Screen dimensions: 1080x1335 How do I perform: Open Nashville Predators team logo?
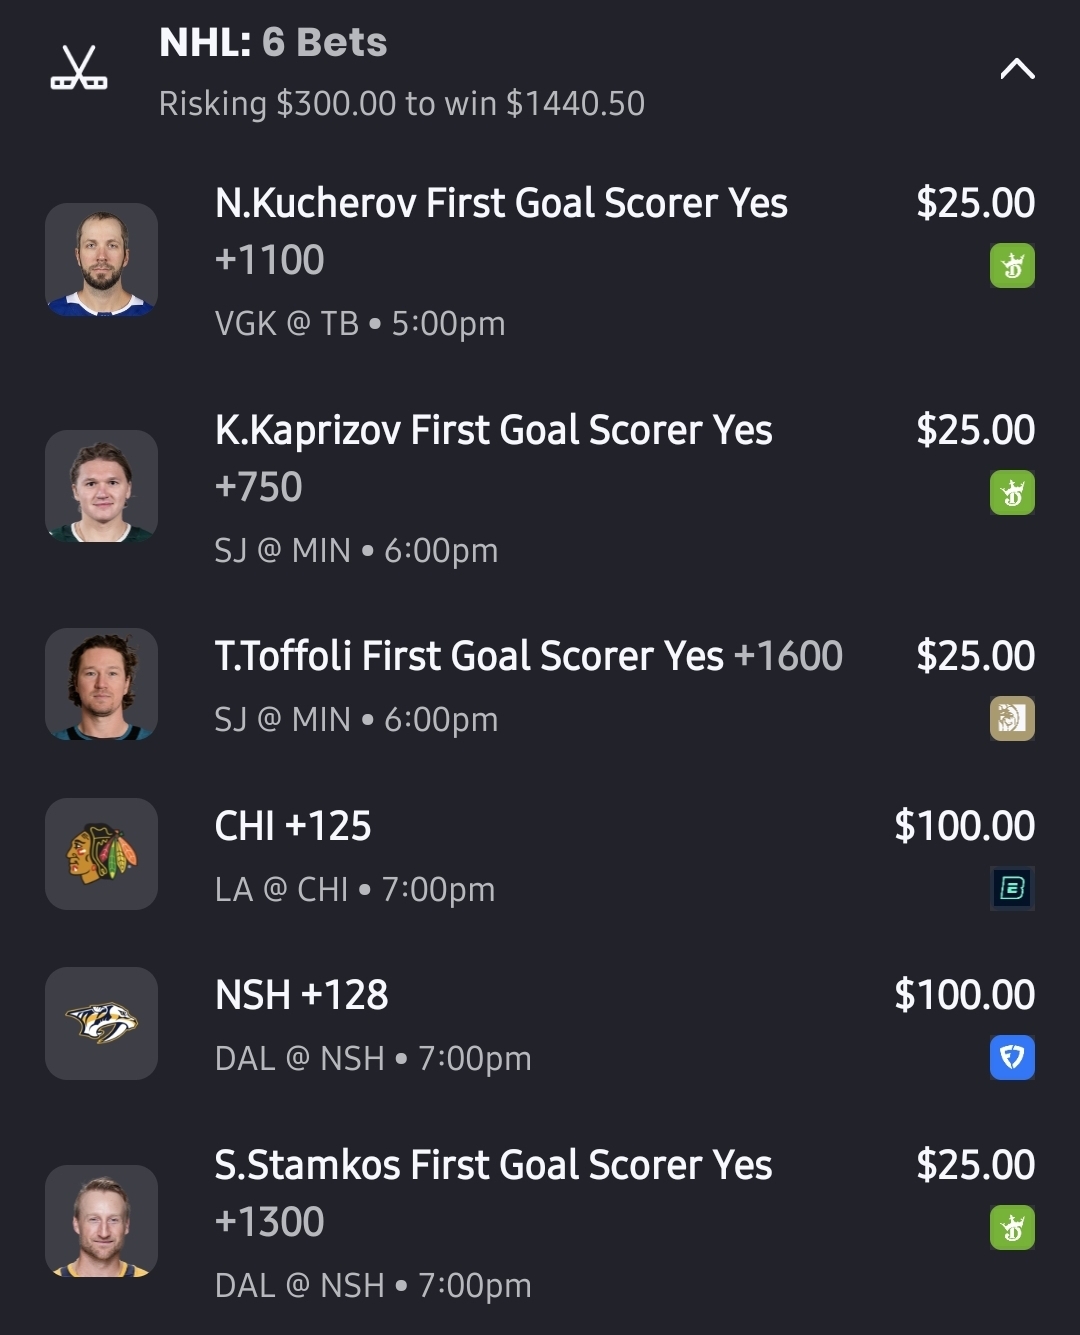pos(101,1023)
